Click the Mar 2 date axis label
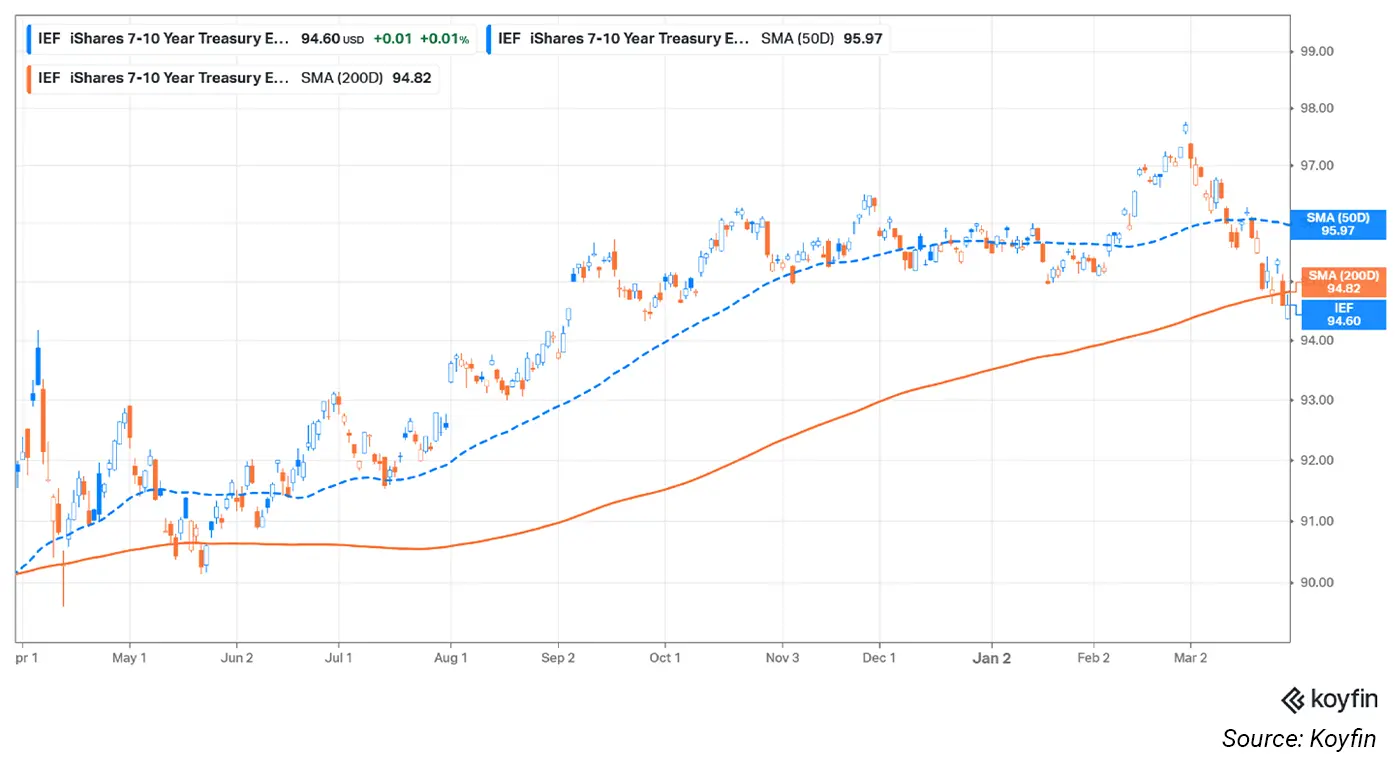This screenshot has width=1400, height=774. click(x=1190, y=658)
